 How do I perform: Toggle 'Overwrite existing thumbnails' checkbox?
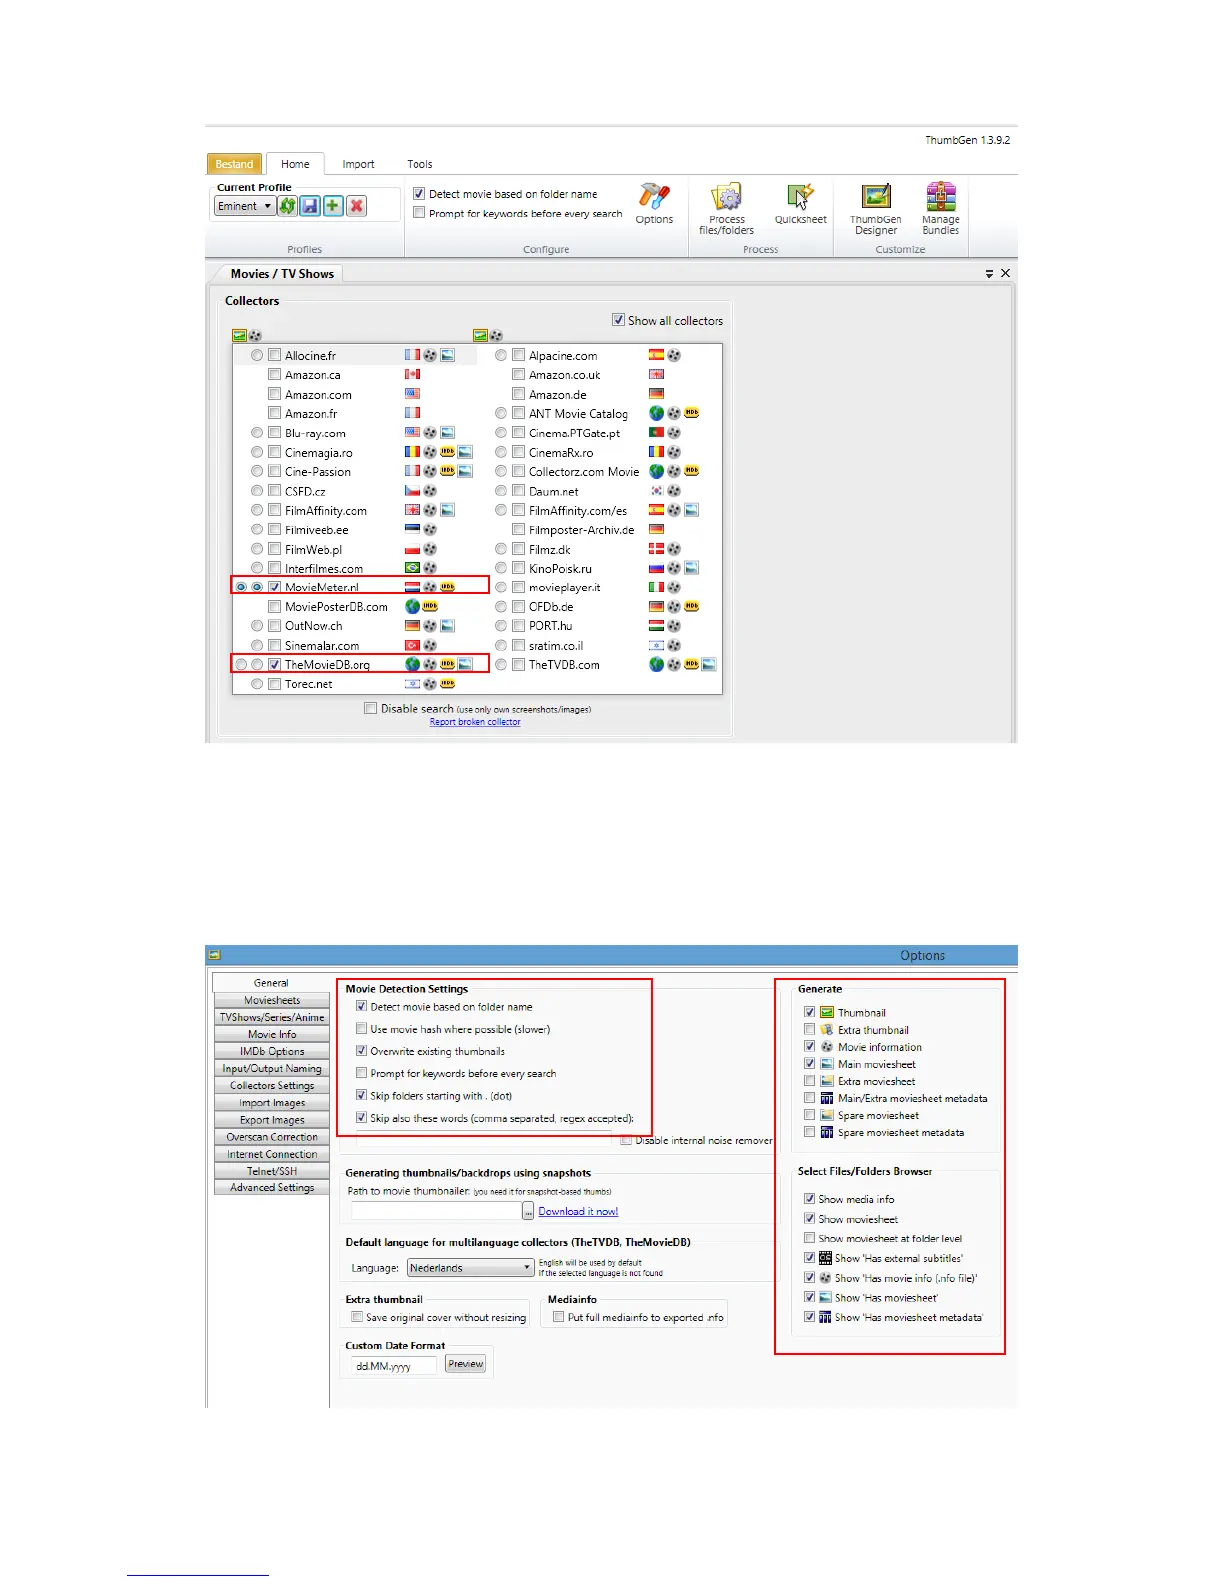361,1051
